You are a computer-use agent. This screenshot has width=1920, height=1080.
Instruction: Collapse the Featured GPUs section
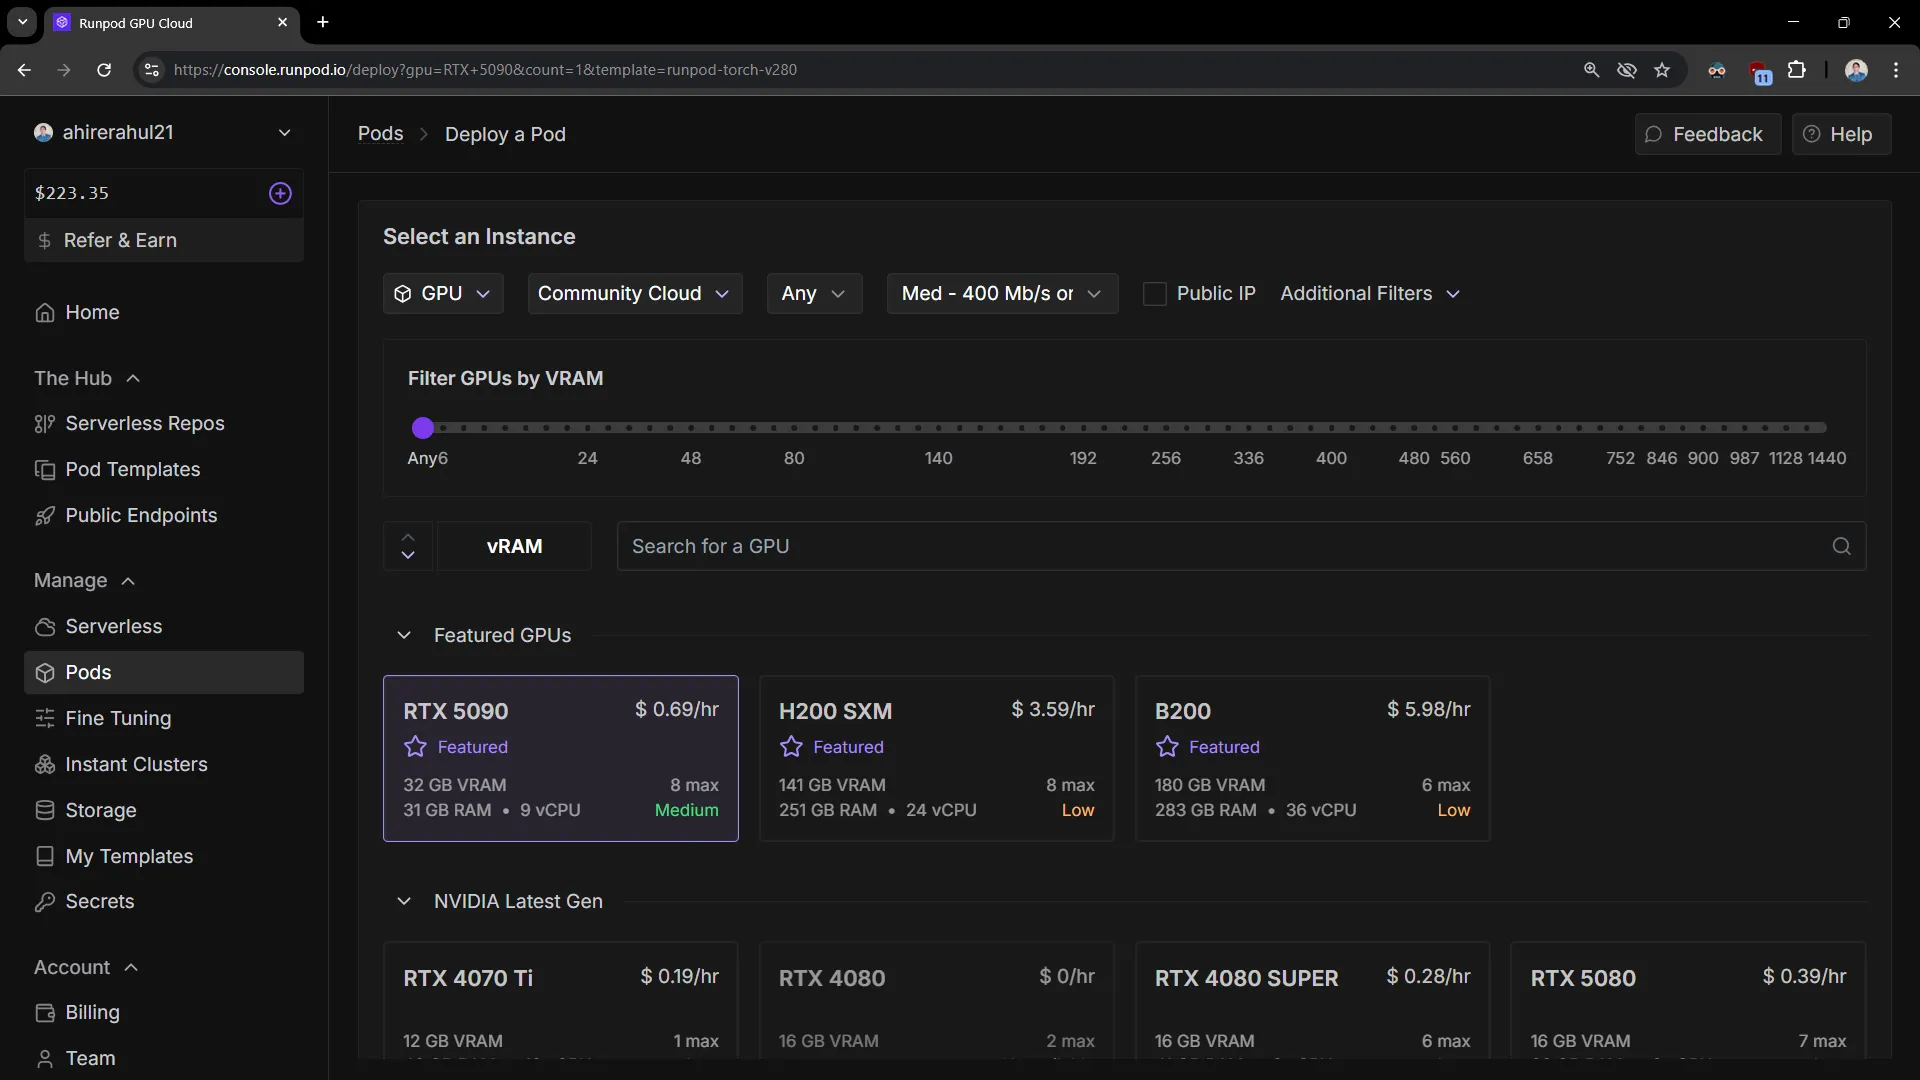coord(404,635)
